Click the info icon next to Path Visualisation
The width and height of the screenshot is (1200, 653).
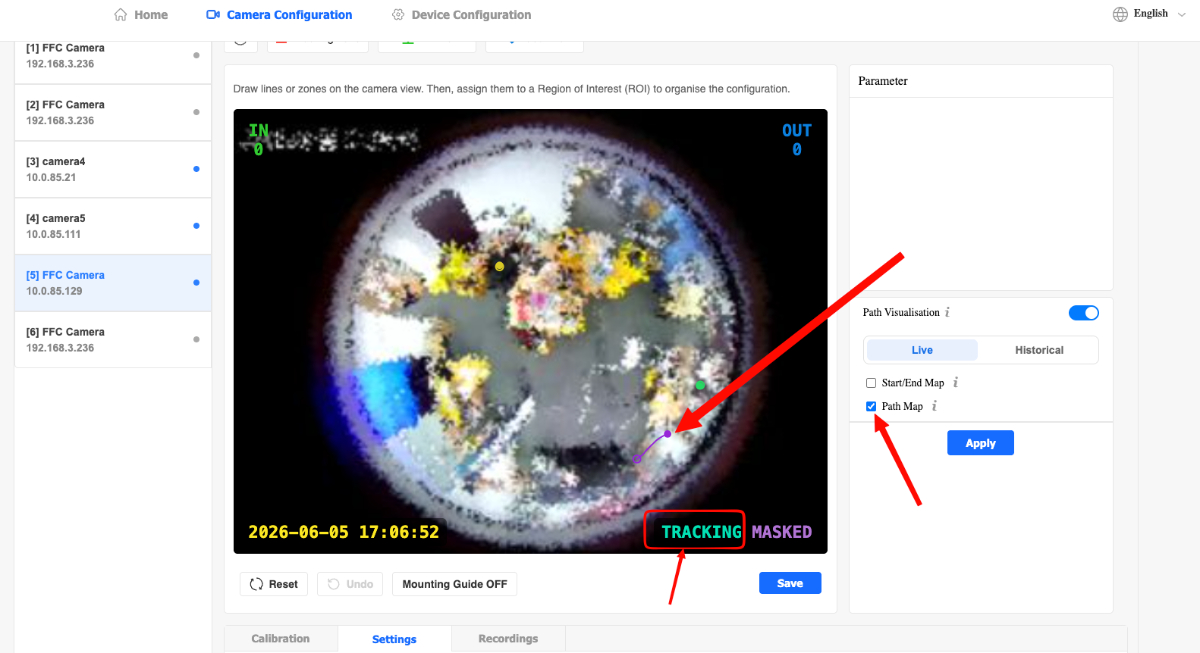click(948, 313)
